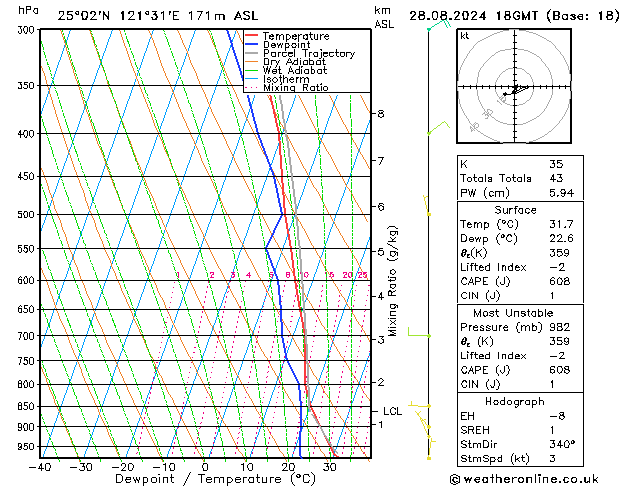Click the wind barb near 400 hPa
This screenshot has width=629, height=486.
click(435, 129)
